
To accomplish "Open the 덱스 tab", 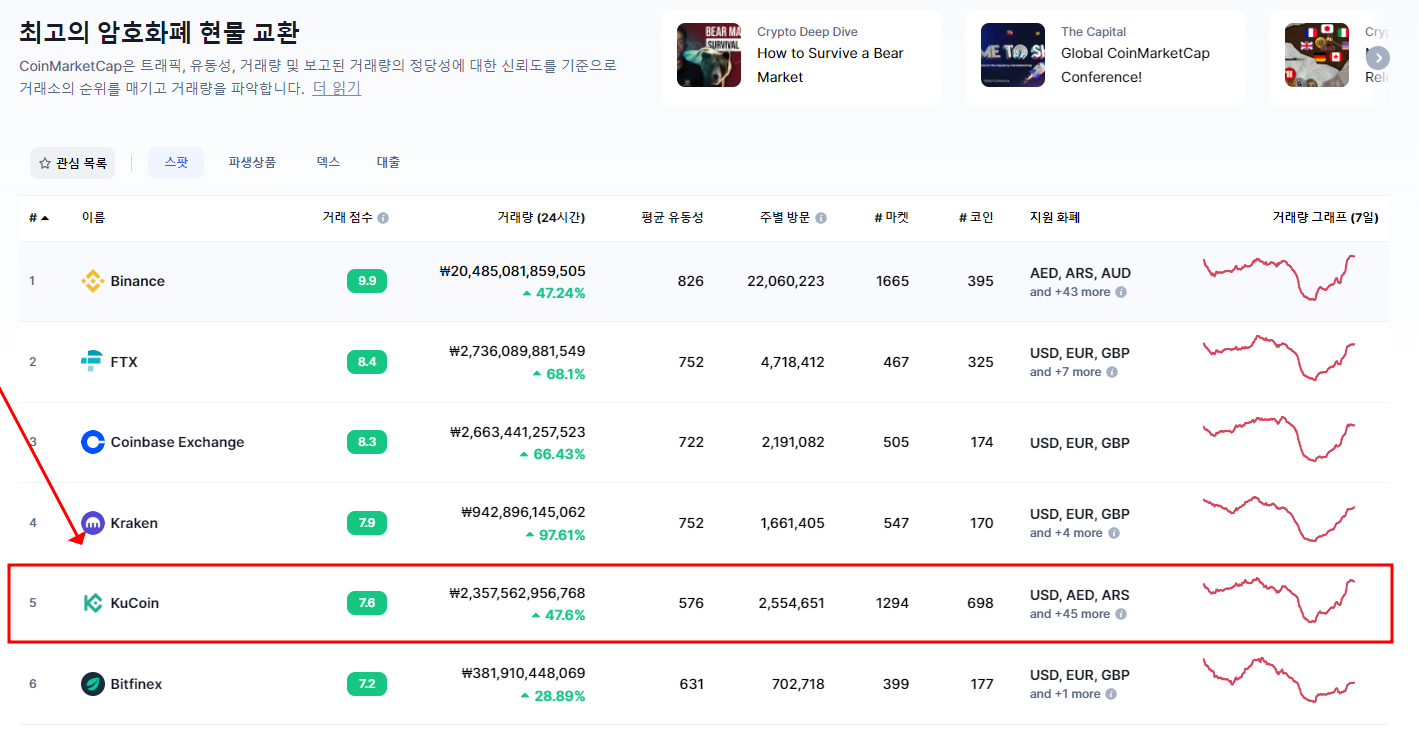I will [327, 162].
